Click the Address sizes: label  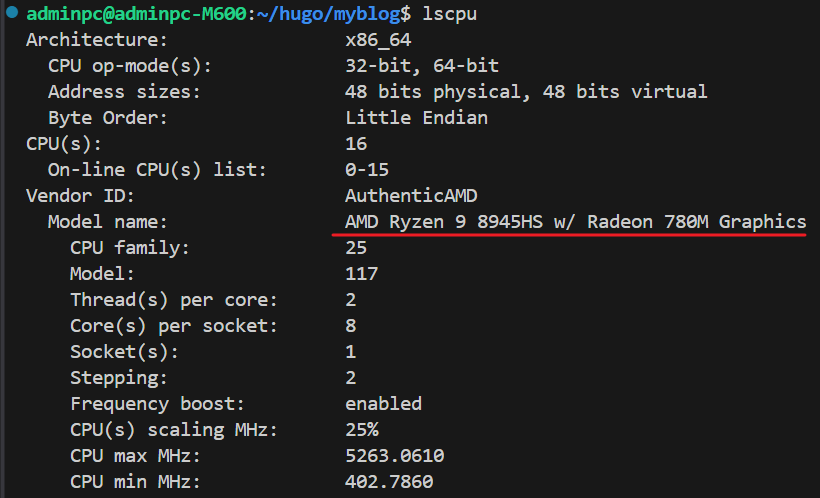coord(124,92)
